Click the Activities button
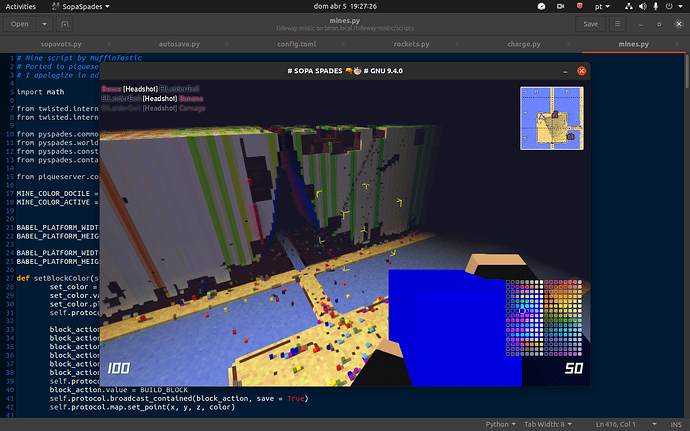The height and width of the screenshot is (431, 690). [21, 6]
